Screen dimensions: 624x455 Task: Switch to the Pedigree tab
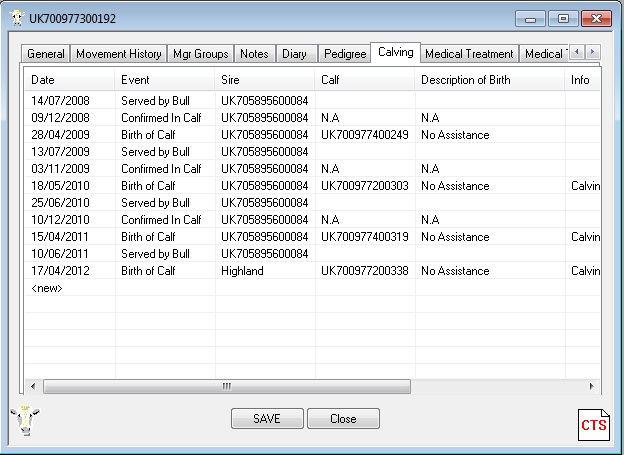tap(345, 54)
